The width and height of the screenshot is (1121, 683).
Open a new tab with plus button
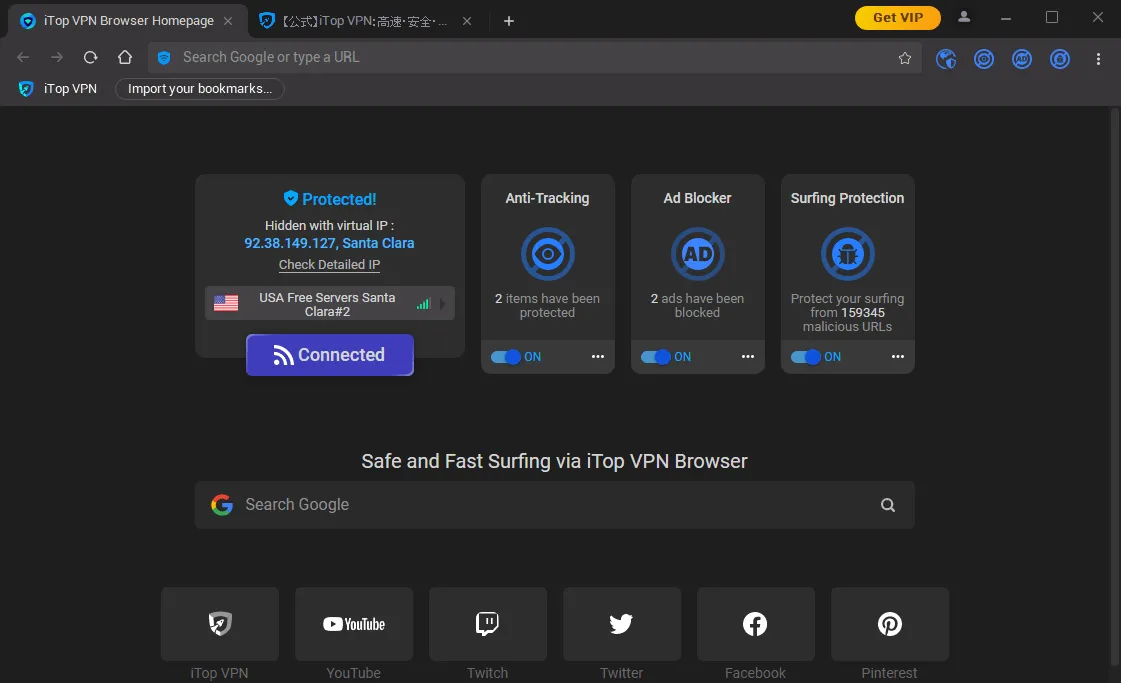509,21
